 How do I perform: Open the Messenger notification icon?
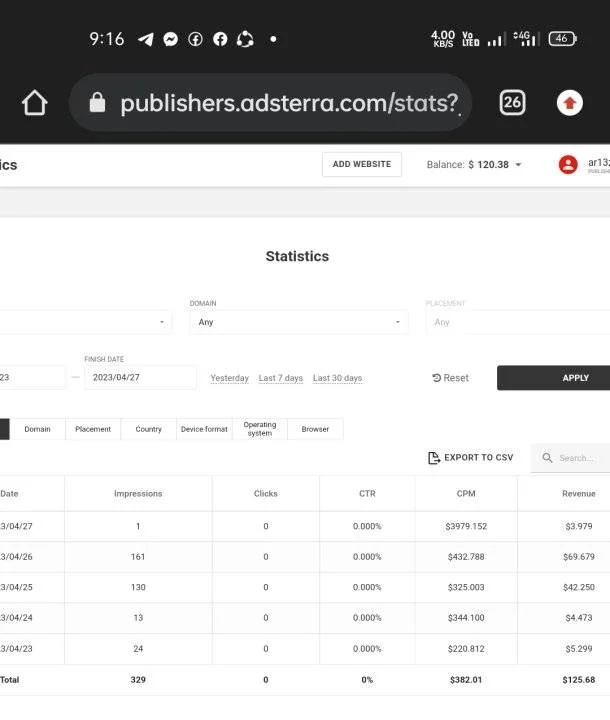tap(170, 39)
